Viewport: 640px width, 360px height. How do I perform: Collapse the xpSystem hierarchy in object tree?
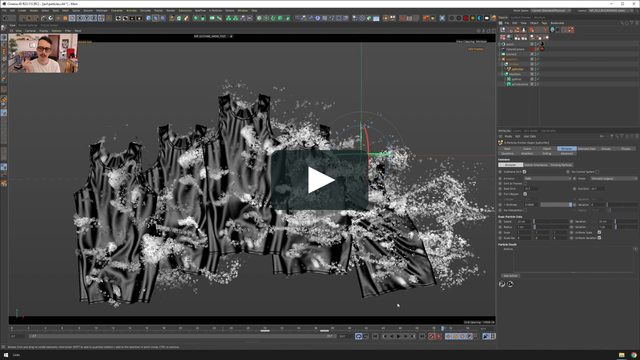[500, 59]
